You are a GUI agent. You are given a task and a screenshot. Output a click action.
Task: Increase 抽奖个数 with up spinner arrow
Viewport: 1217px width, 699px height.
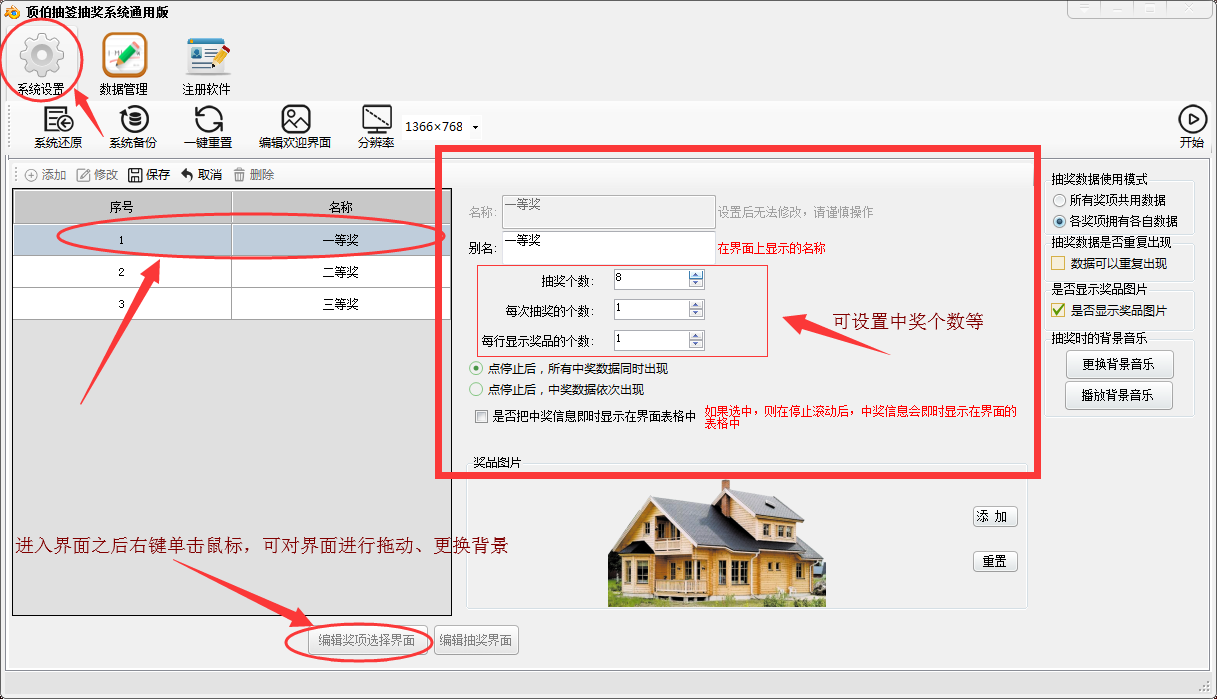click(696, 275)
